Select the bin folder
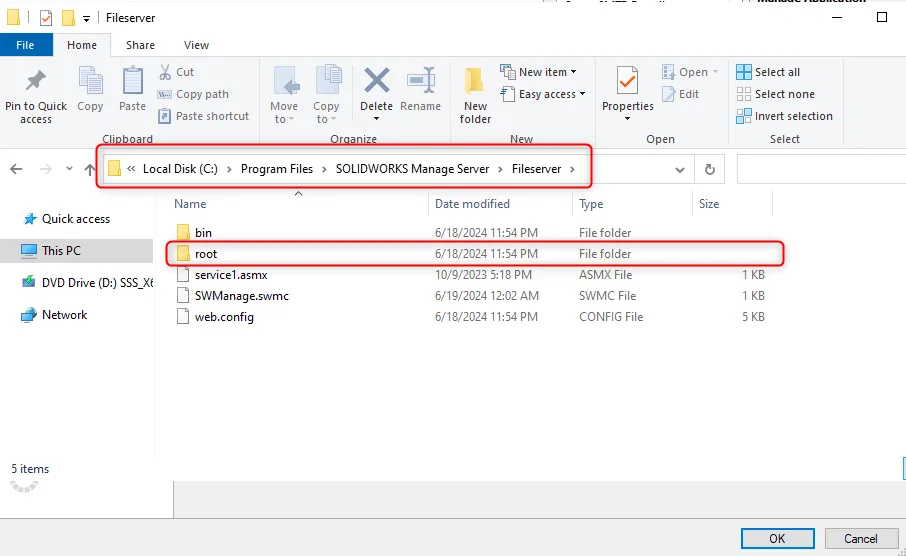The height and width of the screenshot is (556, 906). click(203, 233)
